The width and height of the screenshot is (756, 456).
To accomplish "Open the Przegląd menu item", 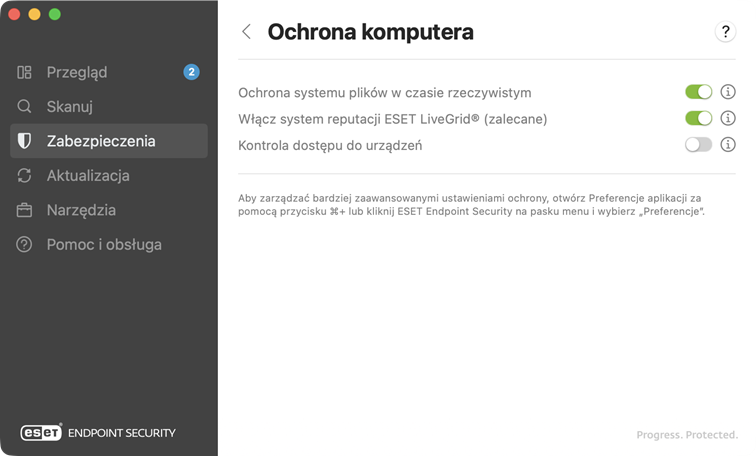I will 77,72.
